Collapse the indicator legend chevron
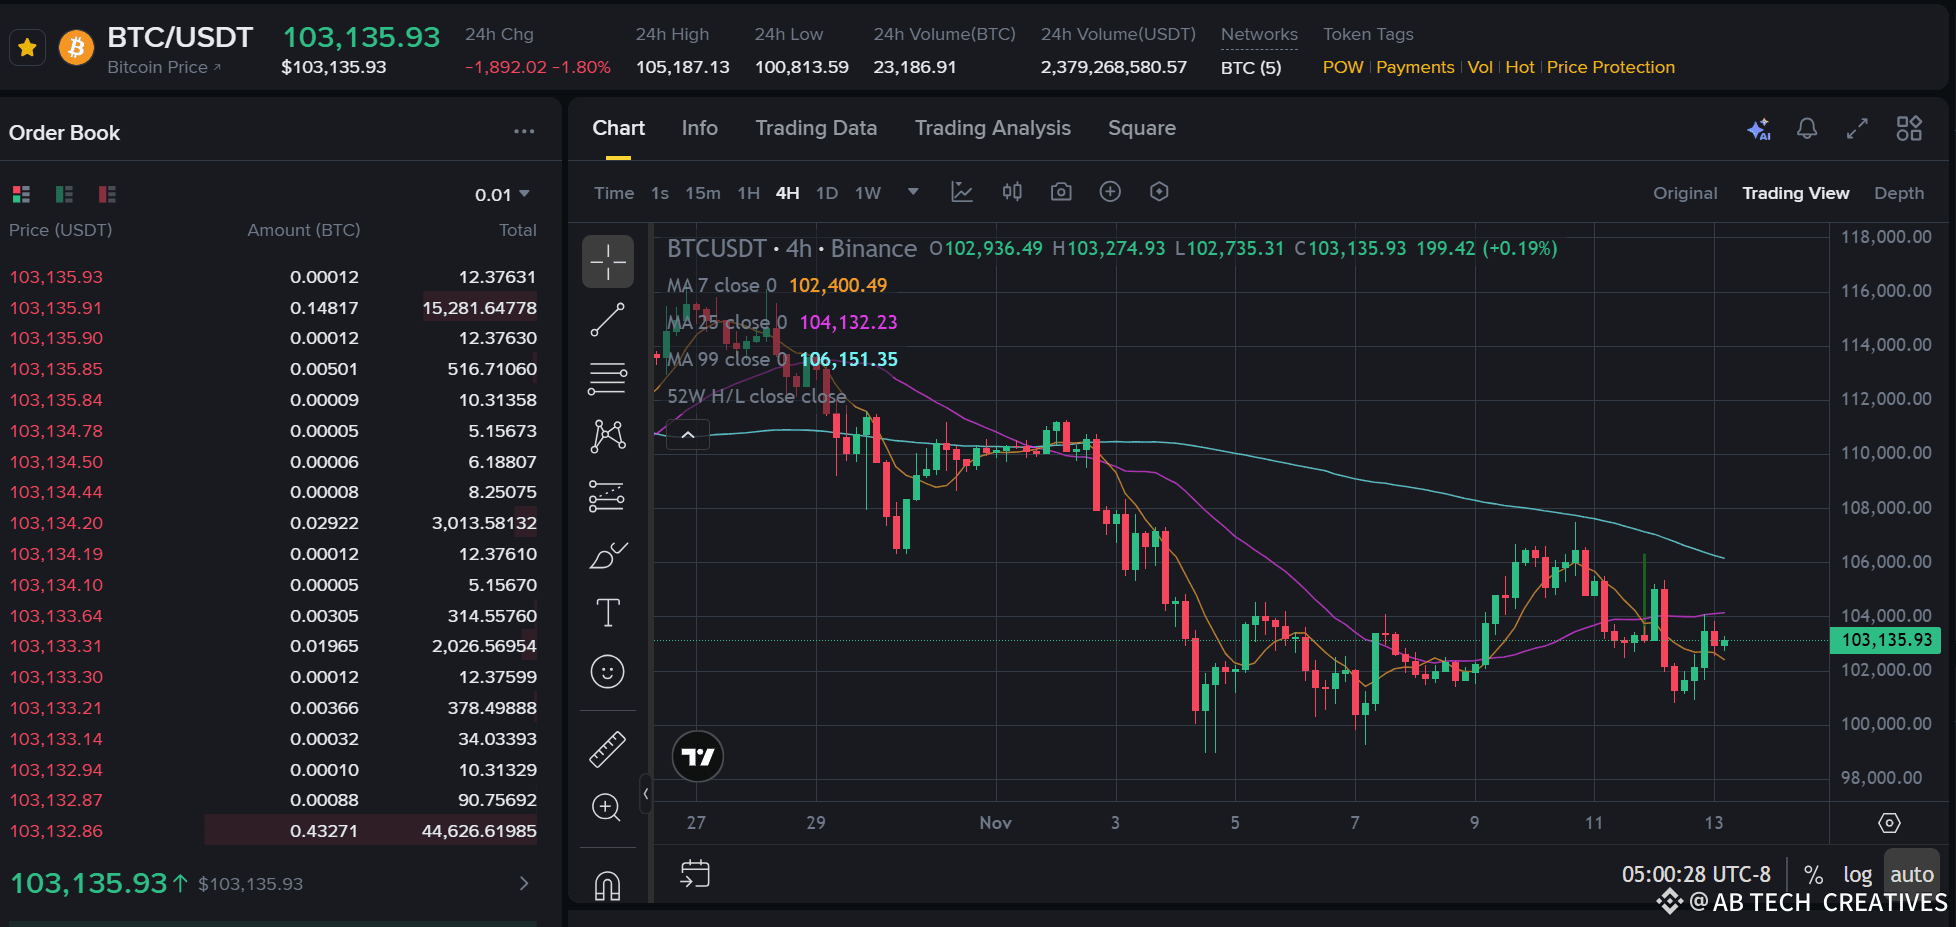This screenshot has width=1956, height=927. click(688, 434)
